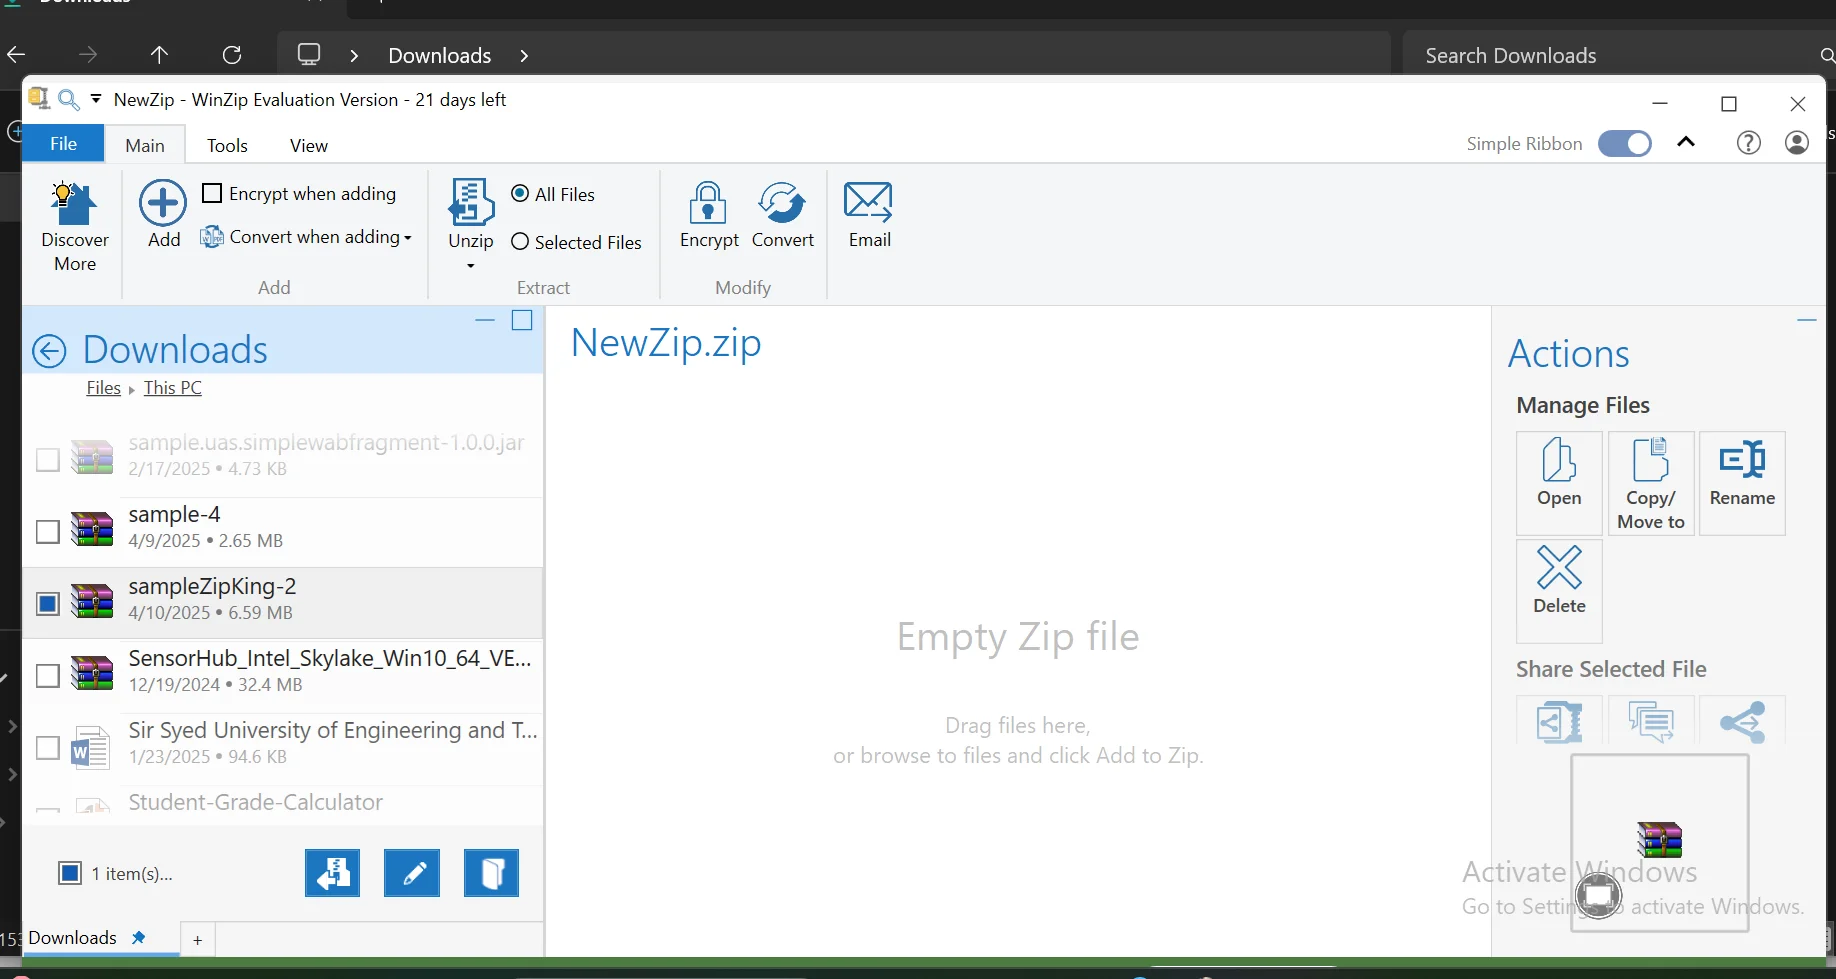Open Convert when adding dropdown

click(x=408, y=238)
